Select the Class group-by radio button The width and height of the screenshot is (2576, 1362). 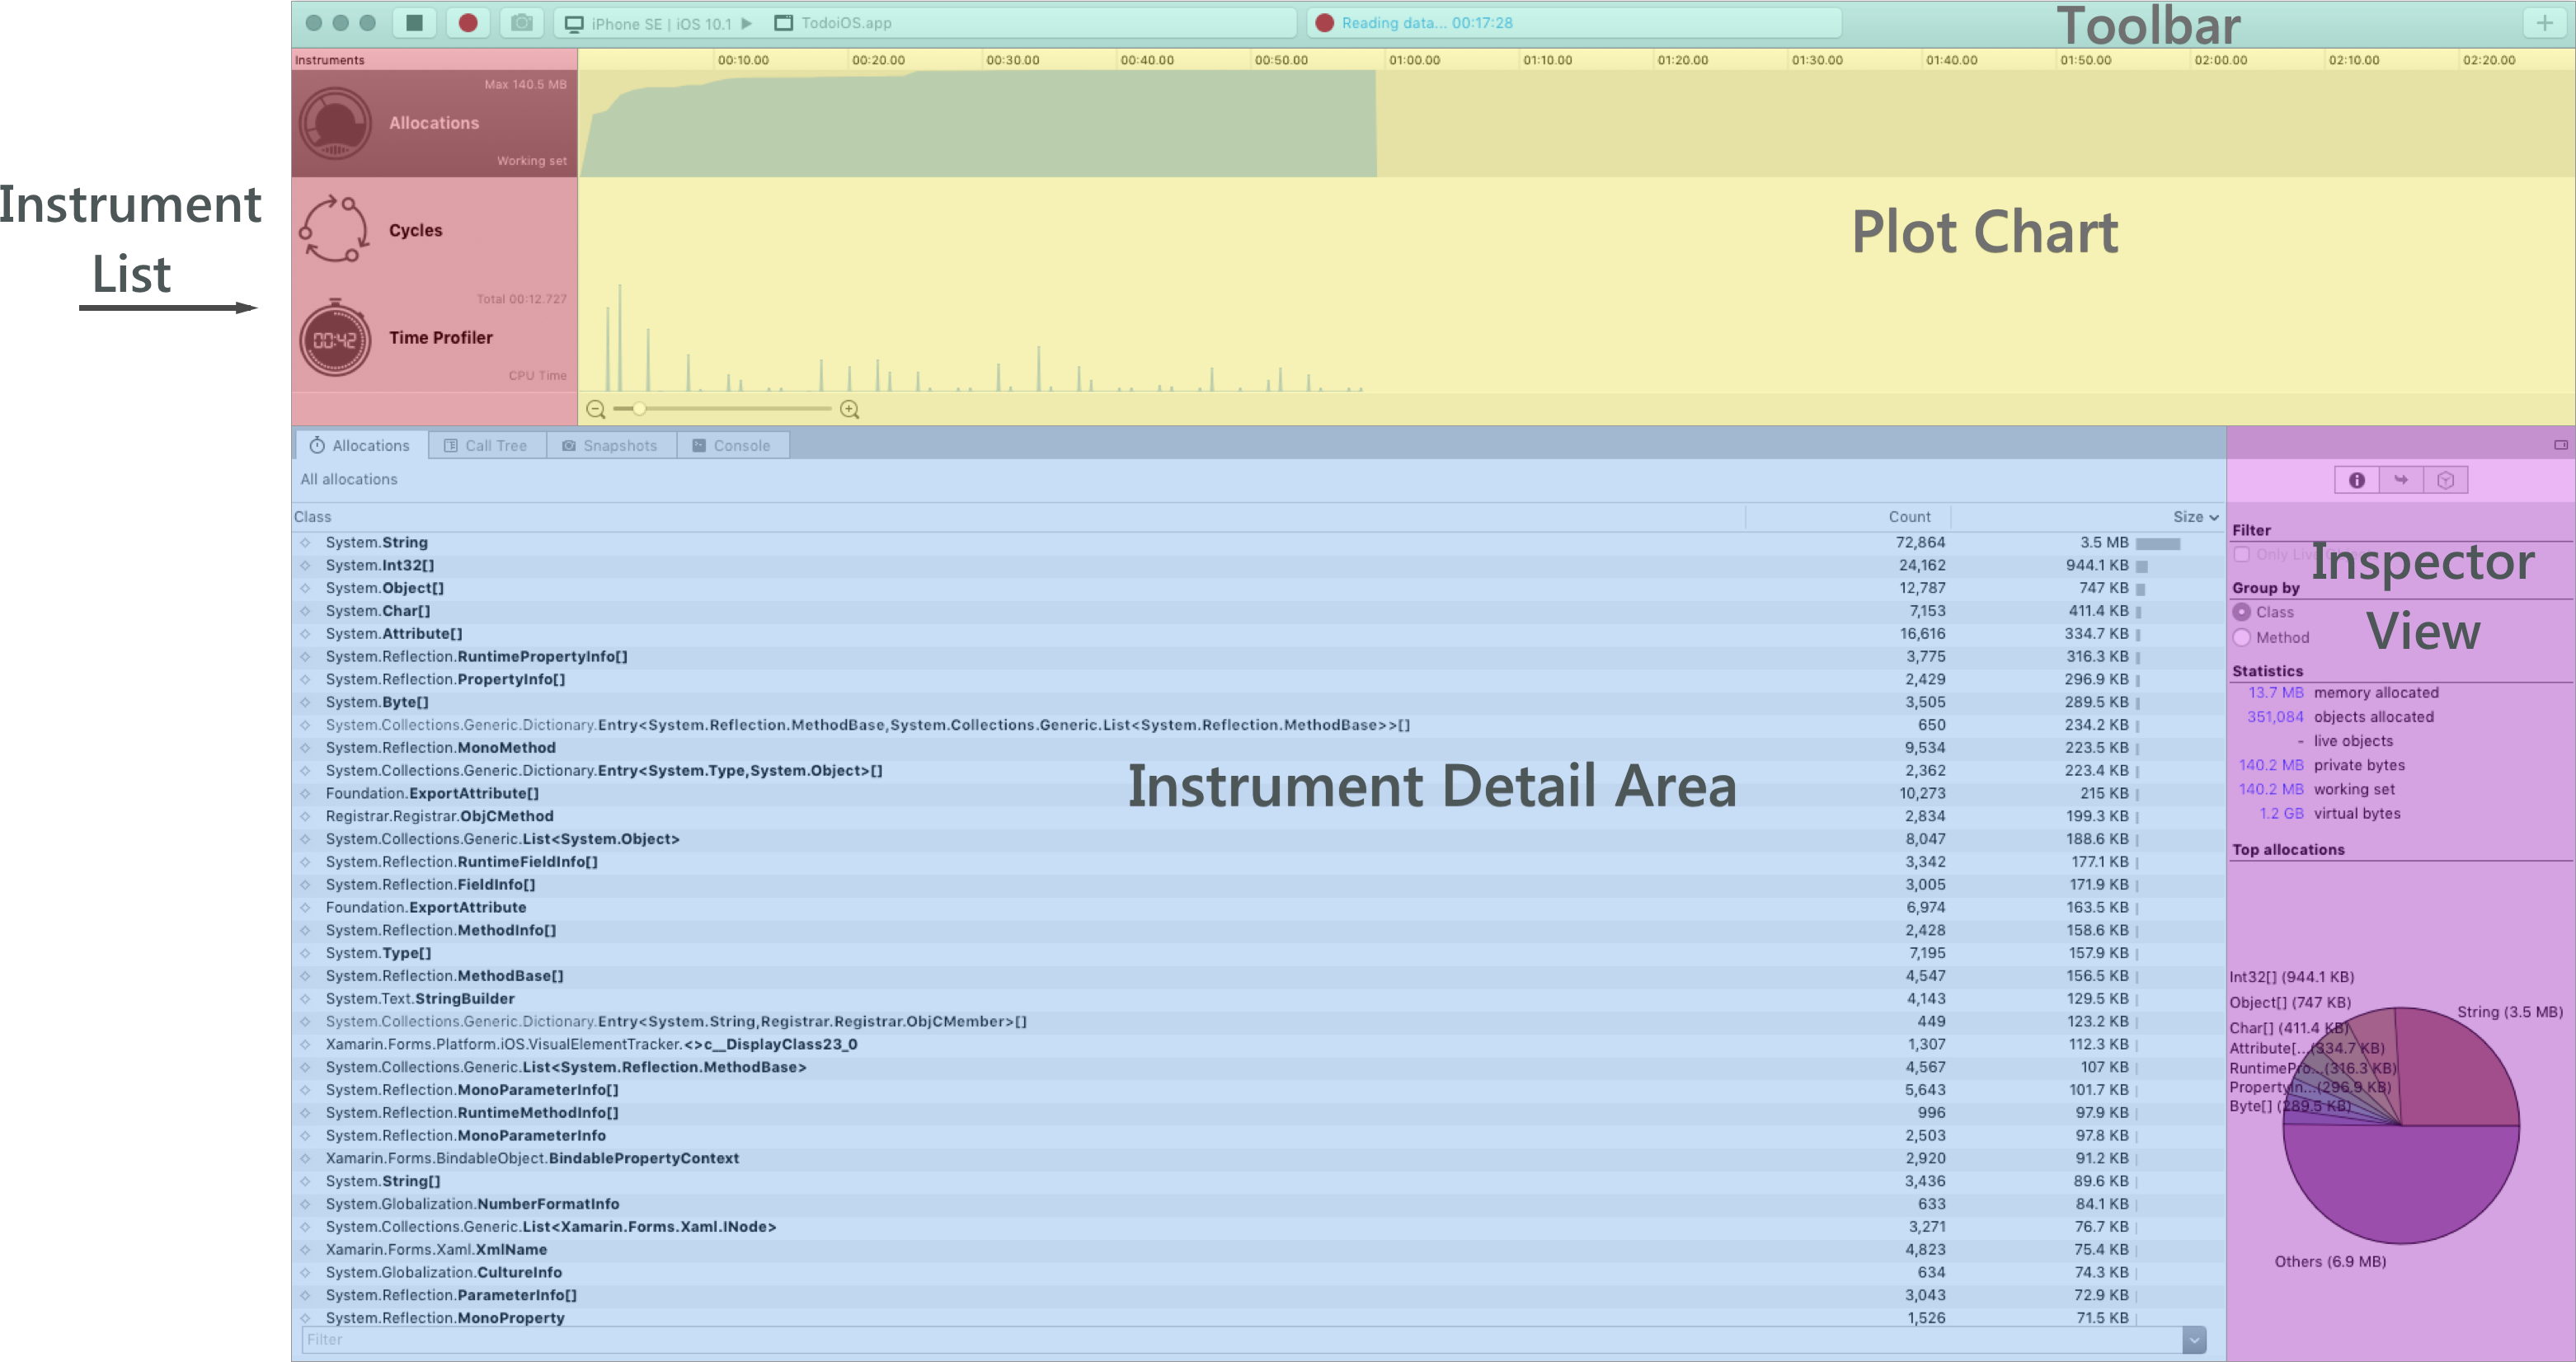[2242, 612]
